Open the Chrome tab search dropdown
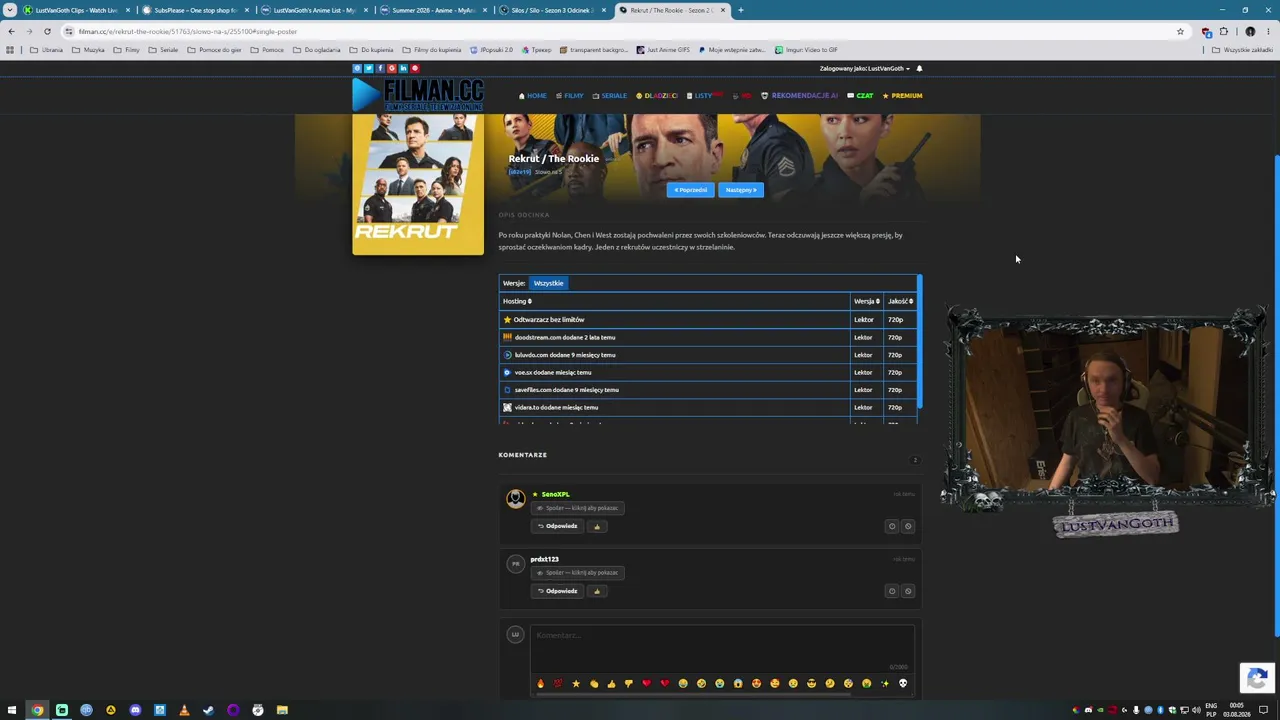This screenshot has height=720, width=1280. pos(10,10)
